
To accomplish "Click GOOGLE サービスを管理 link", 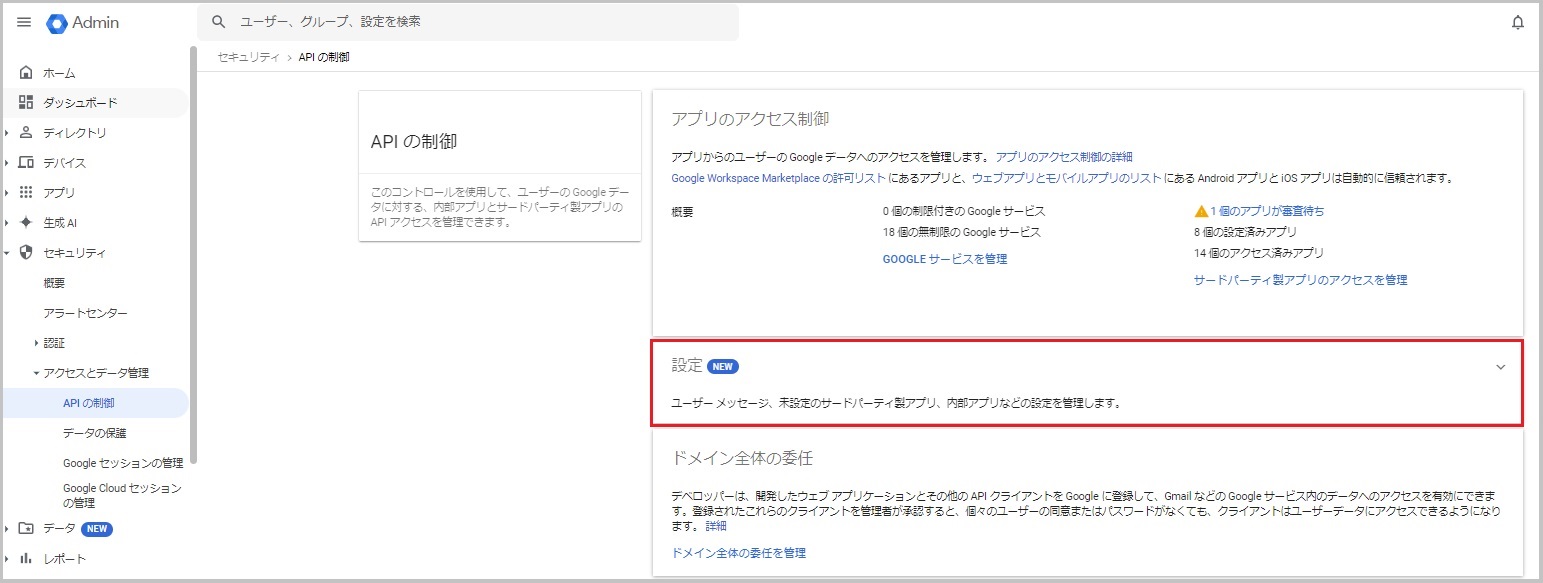I will click(x=944, y=259).
